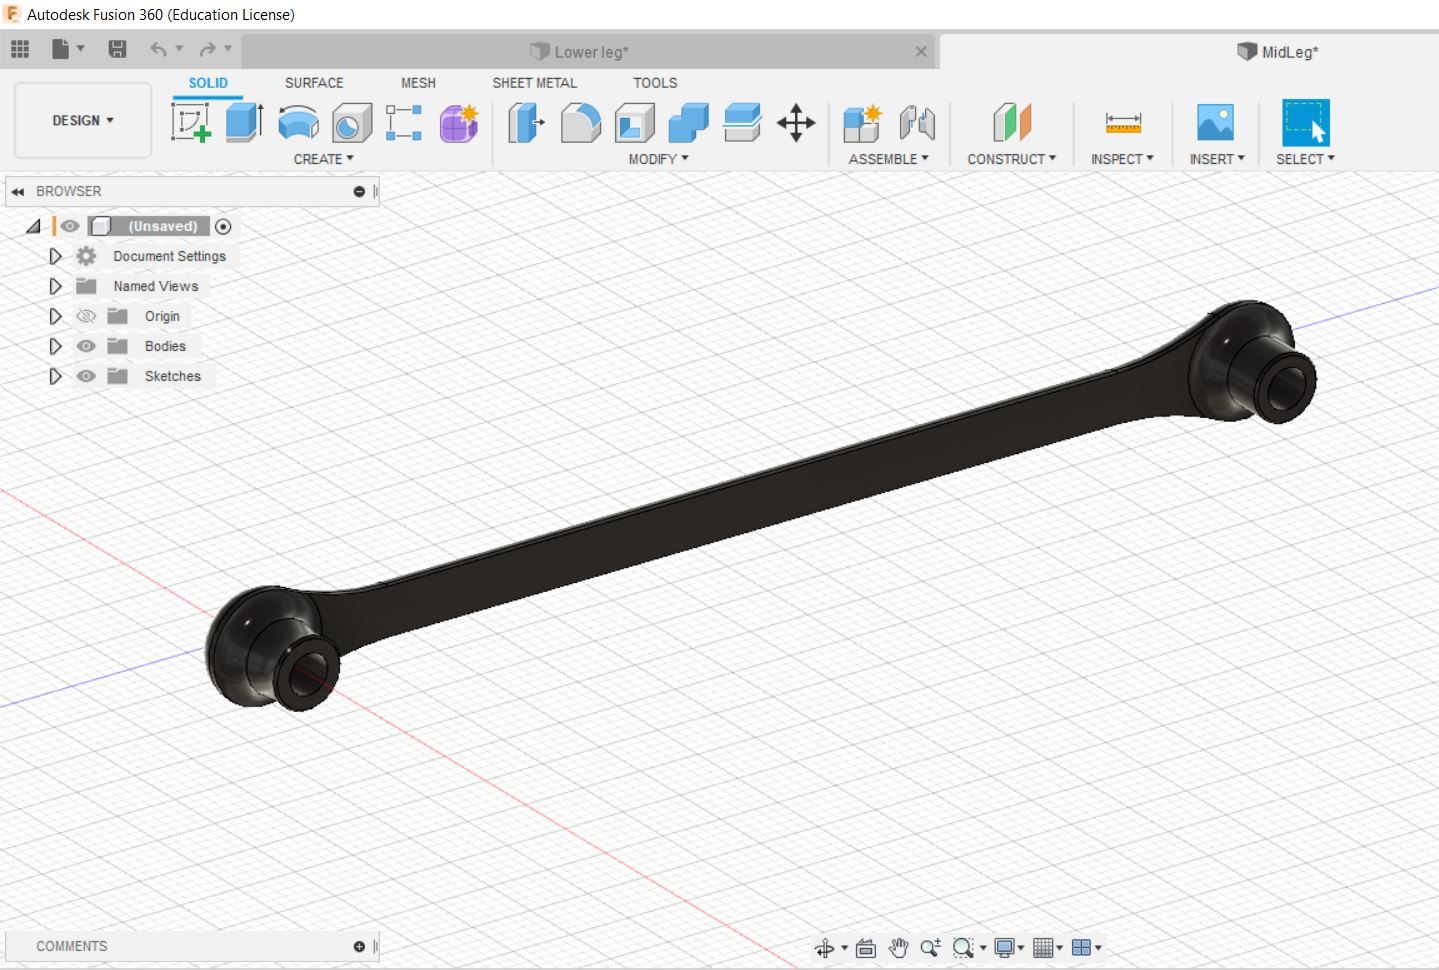Open the MODIFY dropdown menu
1439x970 pixels.
click(658, 159)
